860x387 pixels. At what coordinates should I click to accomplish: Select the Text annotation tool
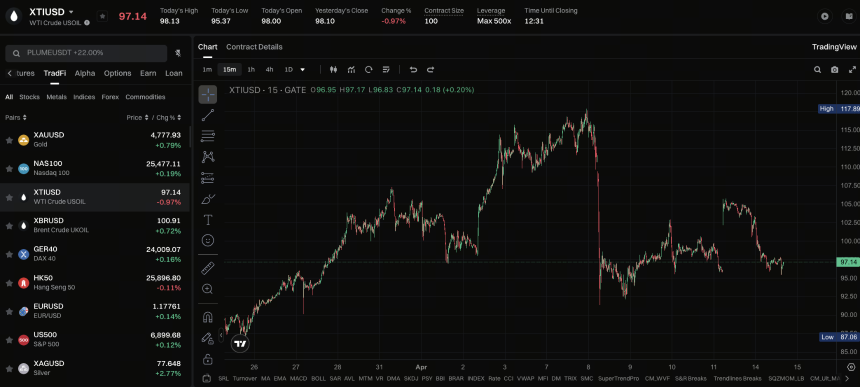pos(208,220)
